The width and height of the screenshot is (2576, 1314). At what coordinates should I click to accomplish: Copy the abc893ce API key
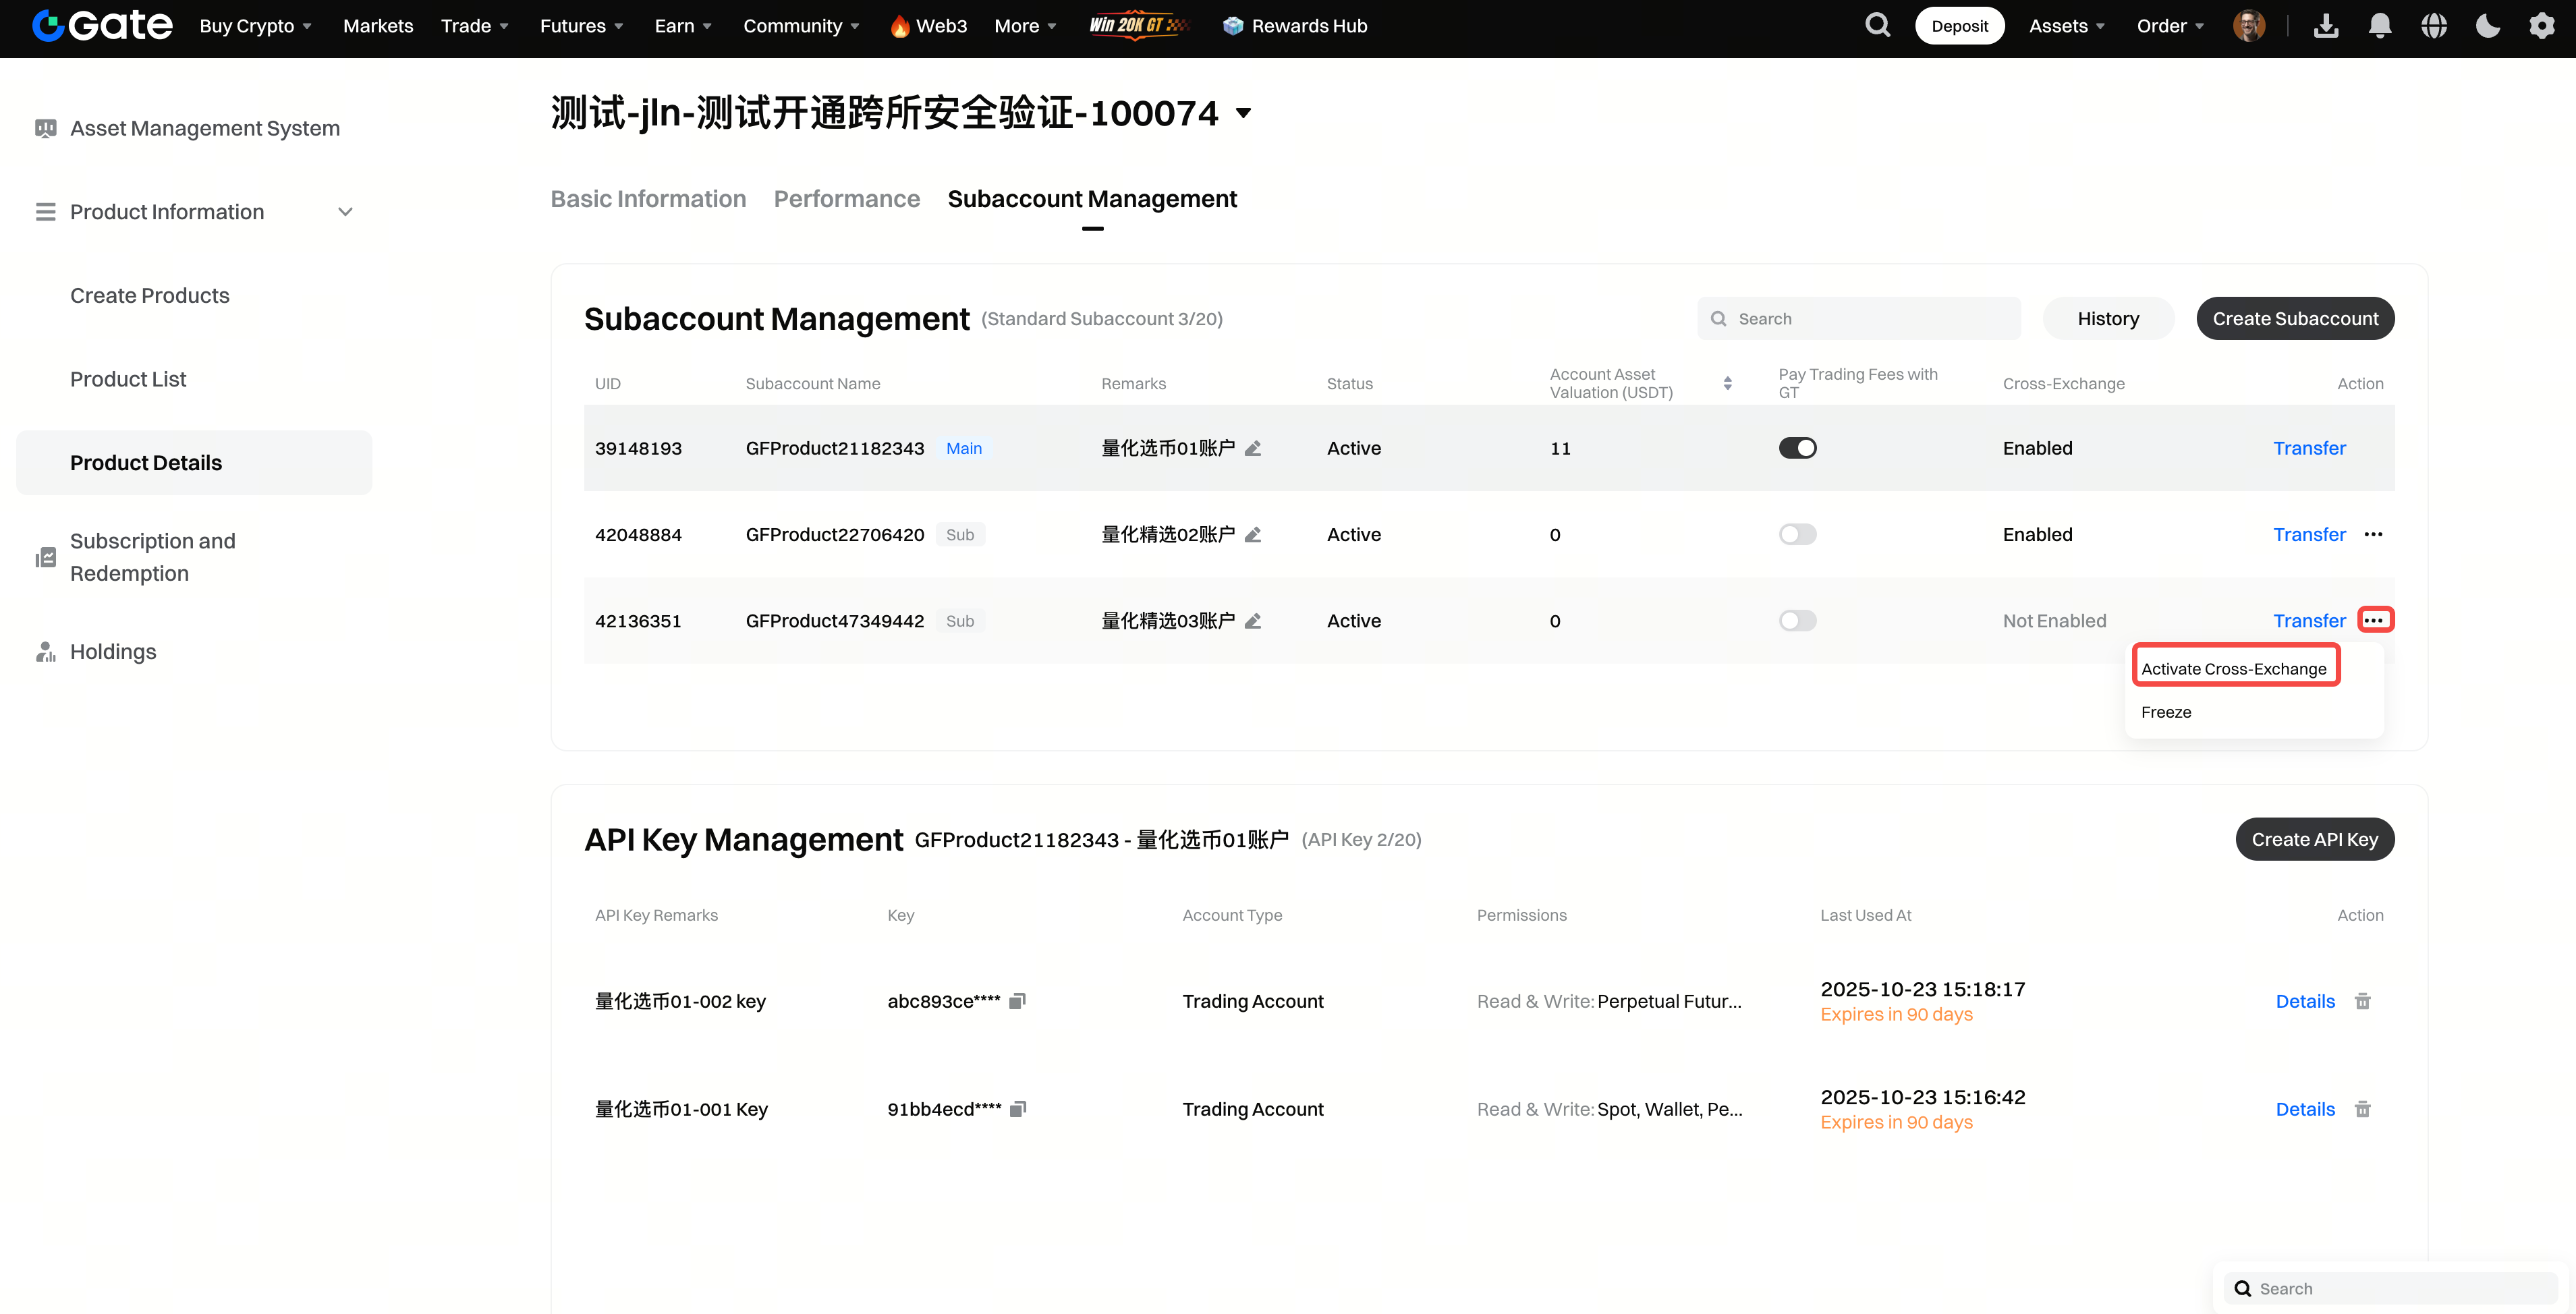pyautogui.click(x=1017, y=1001)
